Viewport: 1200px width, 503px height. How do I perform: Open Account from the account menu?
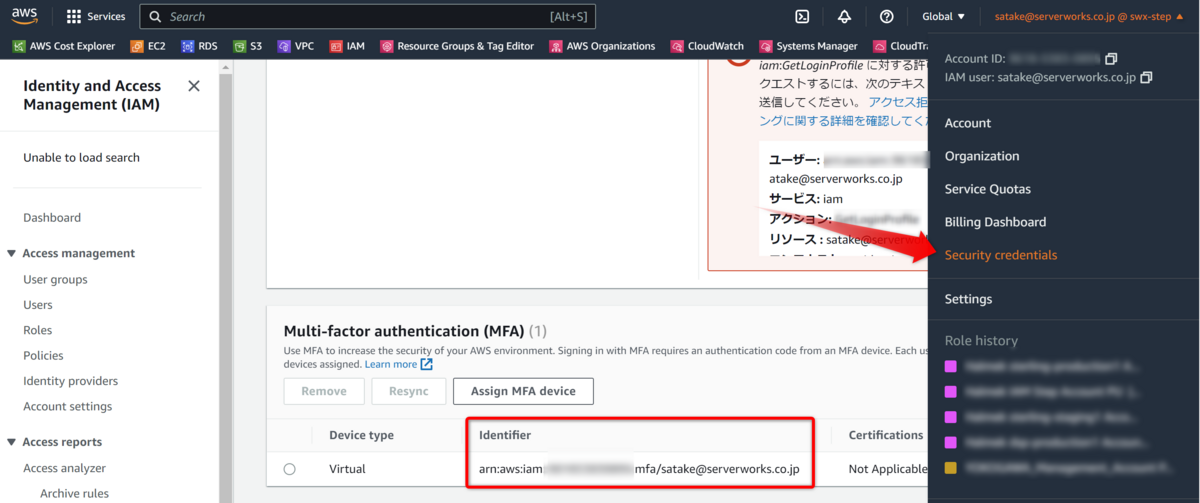(x=968, y=123)
